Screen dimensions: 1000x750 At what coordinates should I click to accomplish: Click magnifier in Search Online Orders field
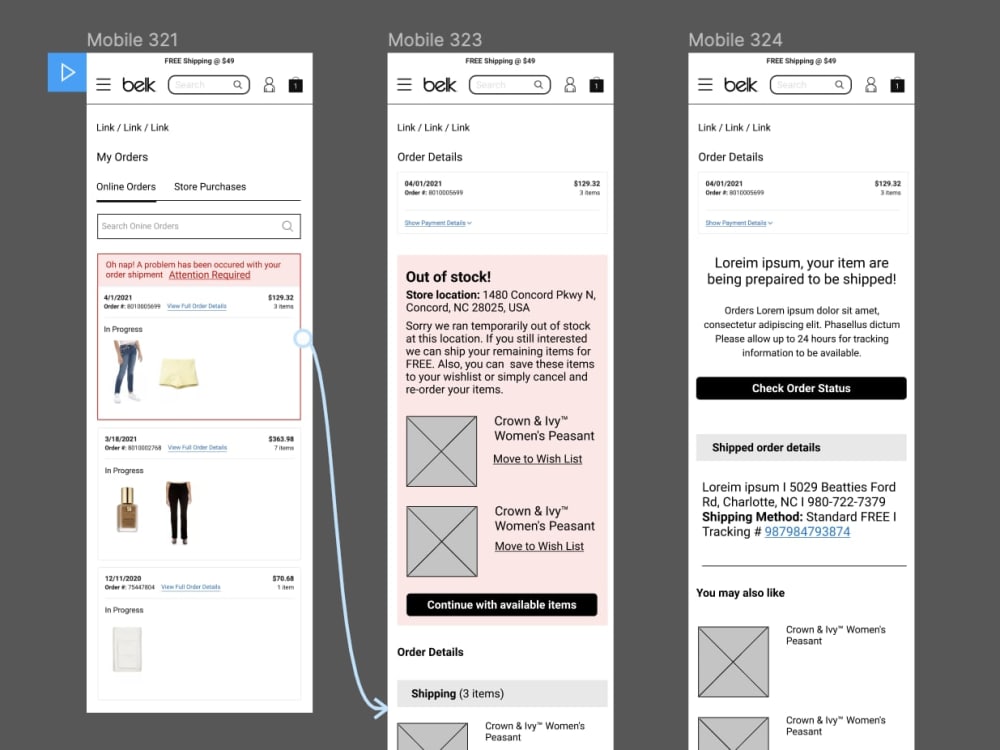pos(288,226)
